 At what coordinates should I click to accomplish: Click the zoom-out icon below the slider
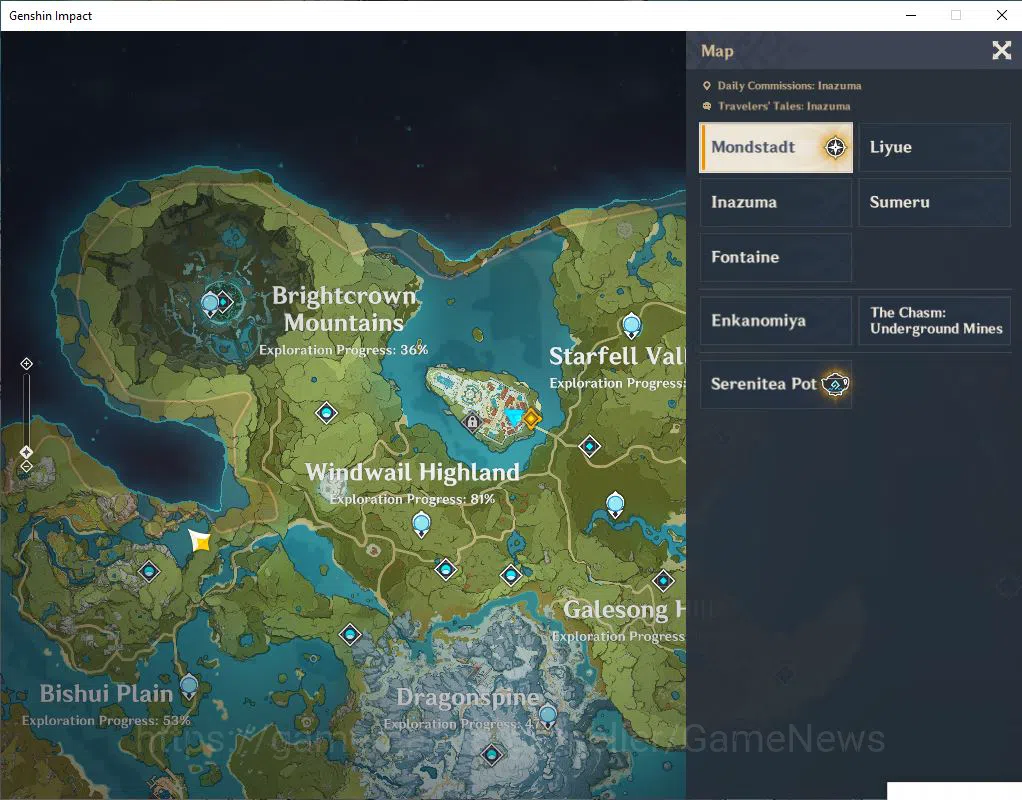coord(26,466)
